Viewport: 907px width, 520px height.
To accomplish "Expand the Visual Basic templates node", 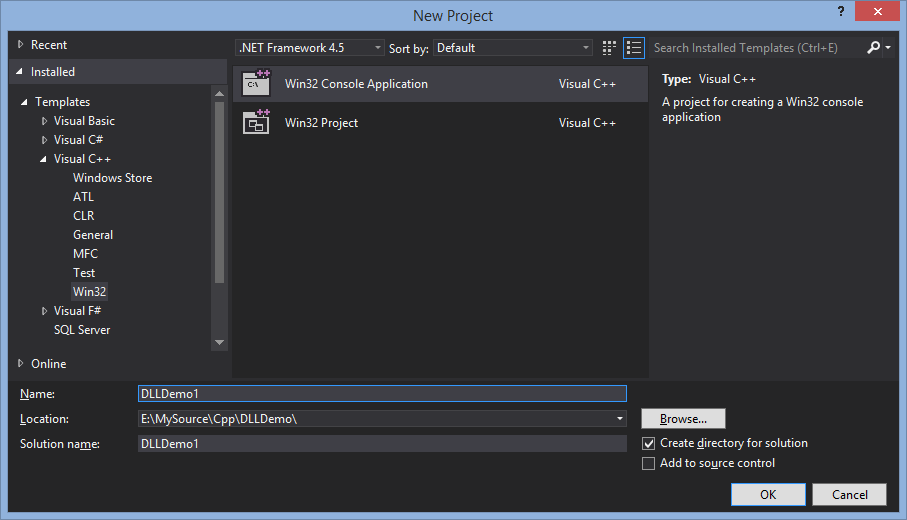I will 45,121.
